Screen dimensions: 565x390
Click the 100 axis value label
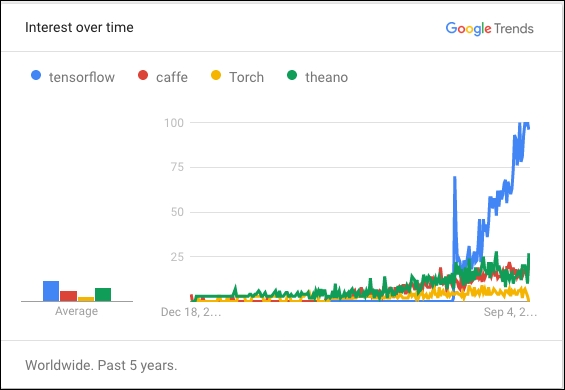point(174,123)
